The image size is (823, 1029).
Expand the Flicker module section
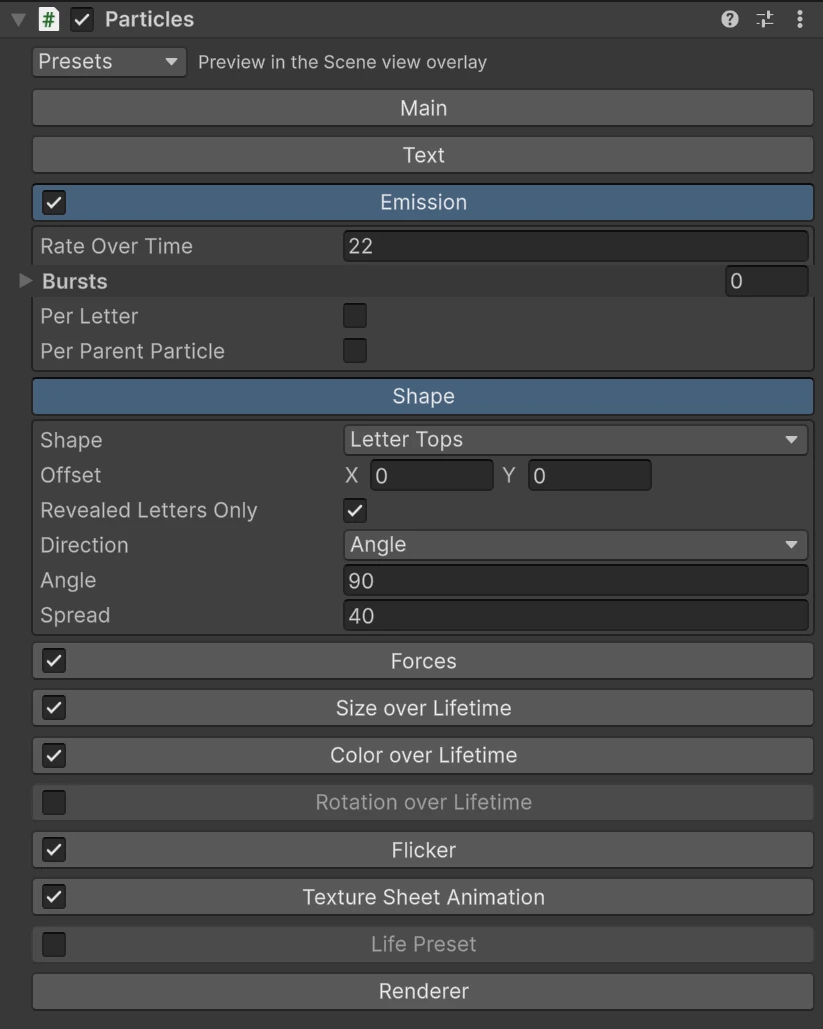point(423,850)
